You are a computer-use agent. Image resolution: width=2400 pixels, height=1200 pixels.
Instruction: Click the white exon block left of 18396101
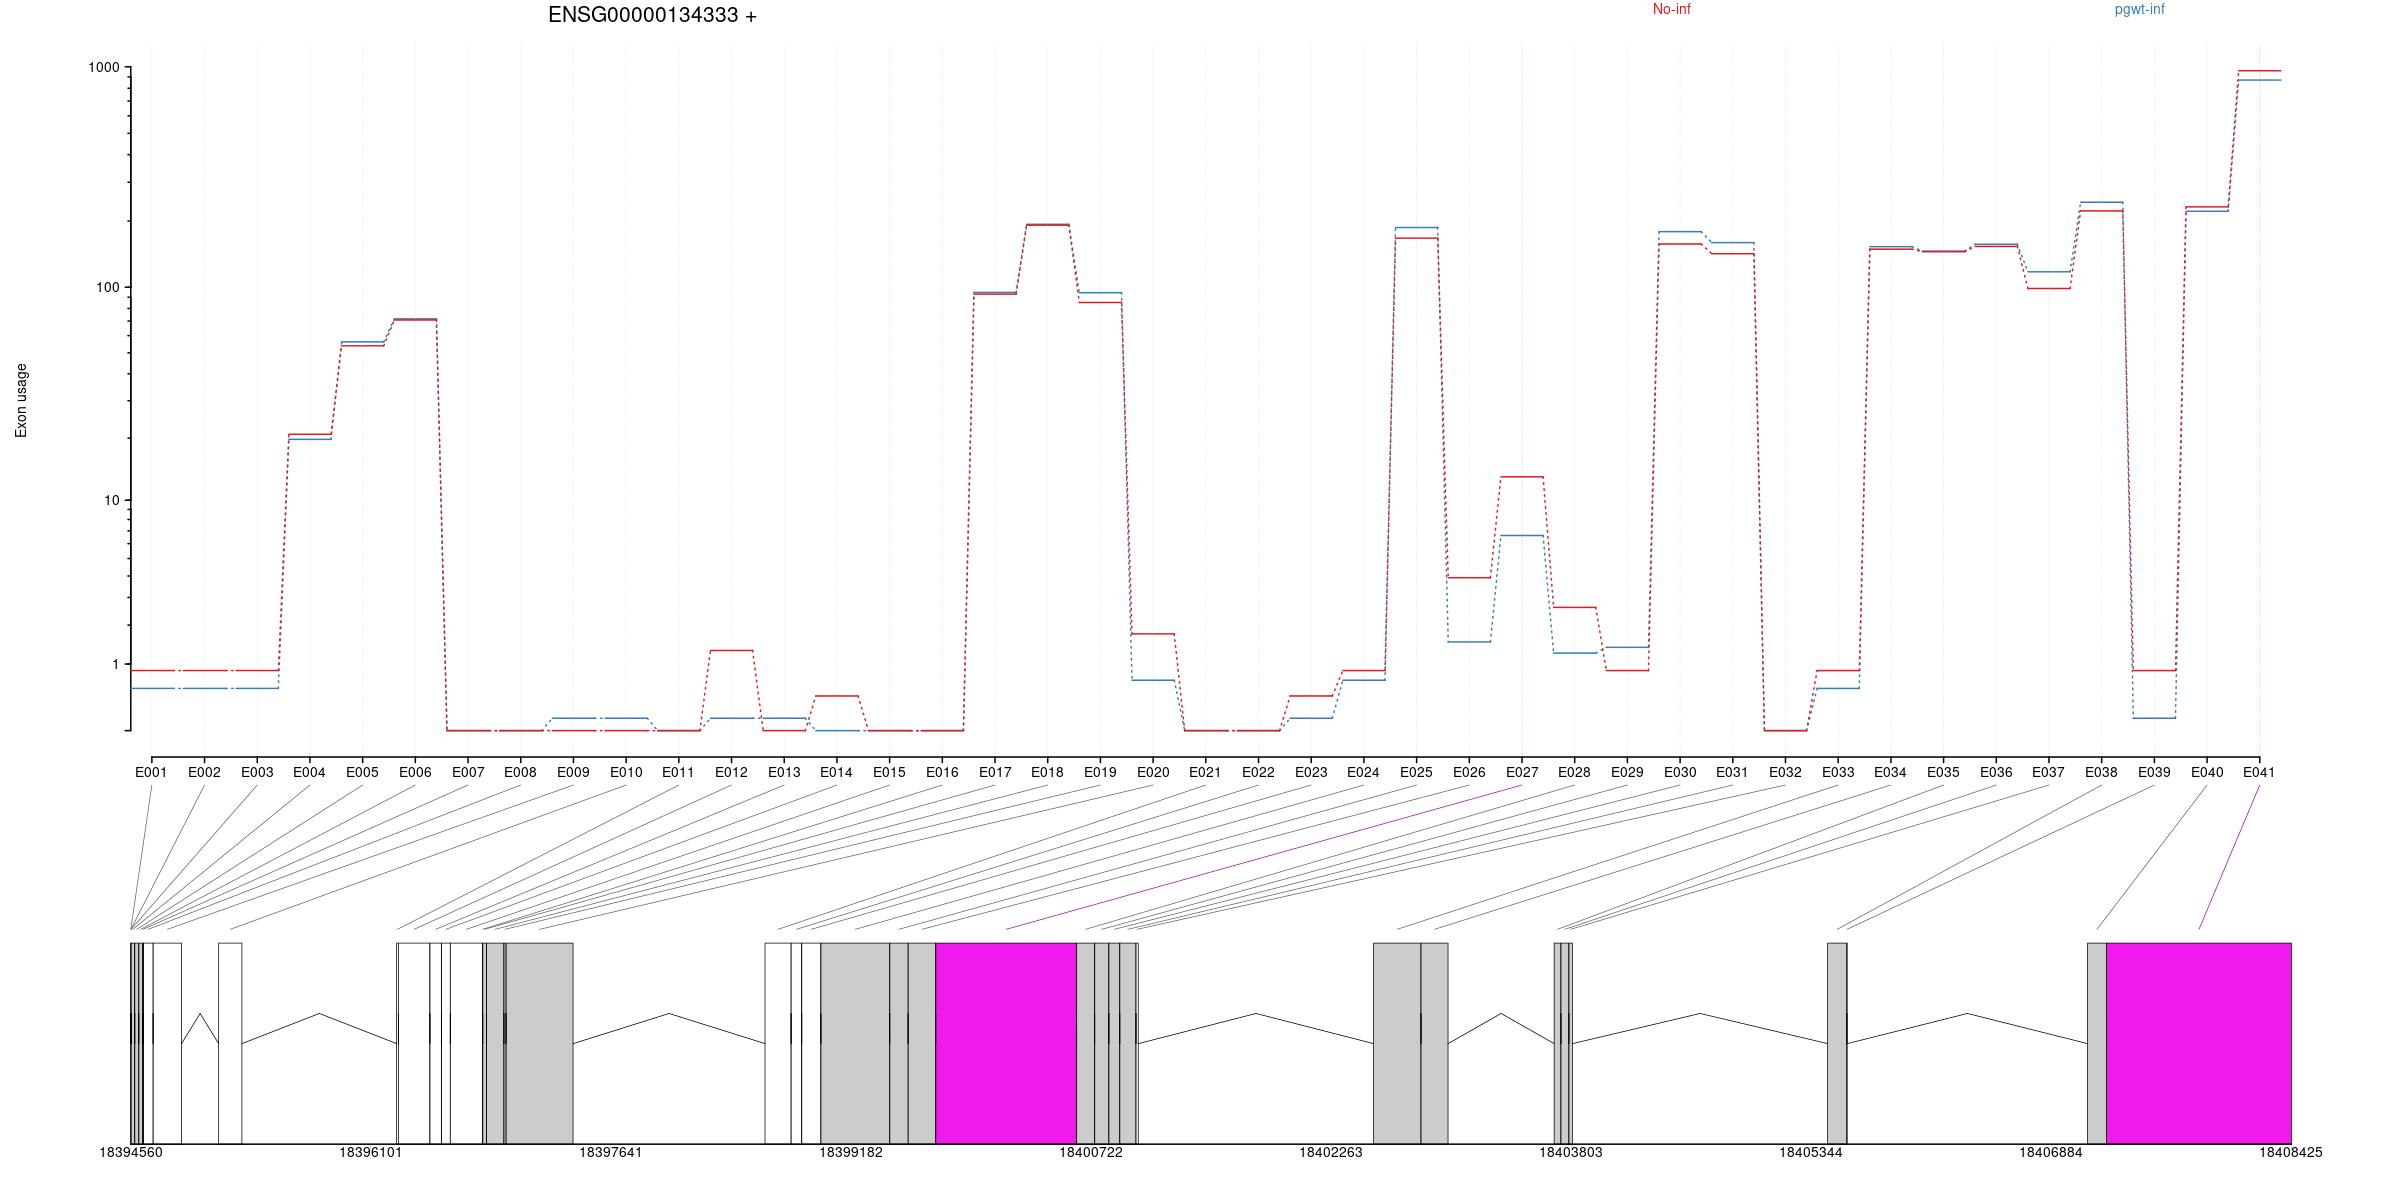[230, 1043]
